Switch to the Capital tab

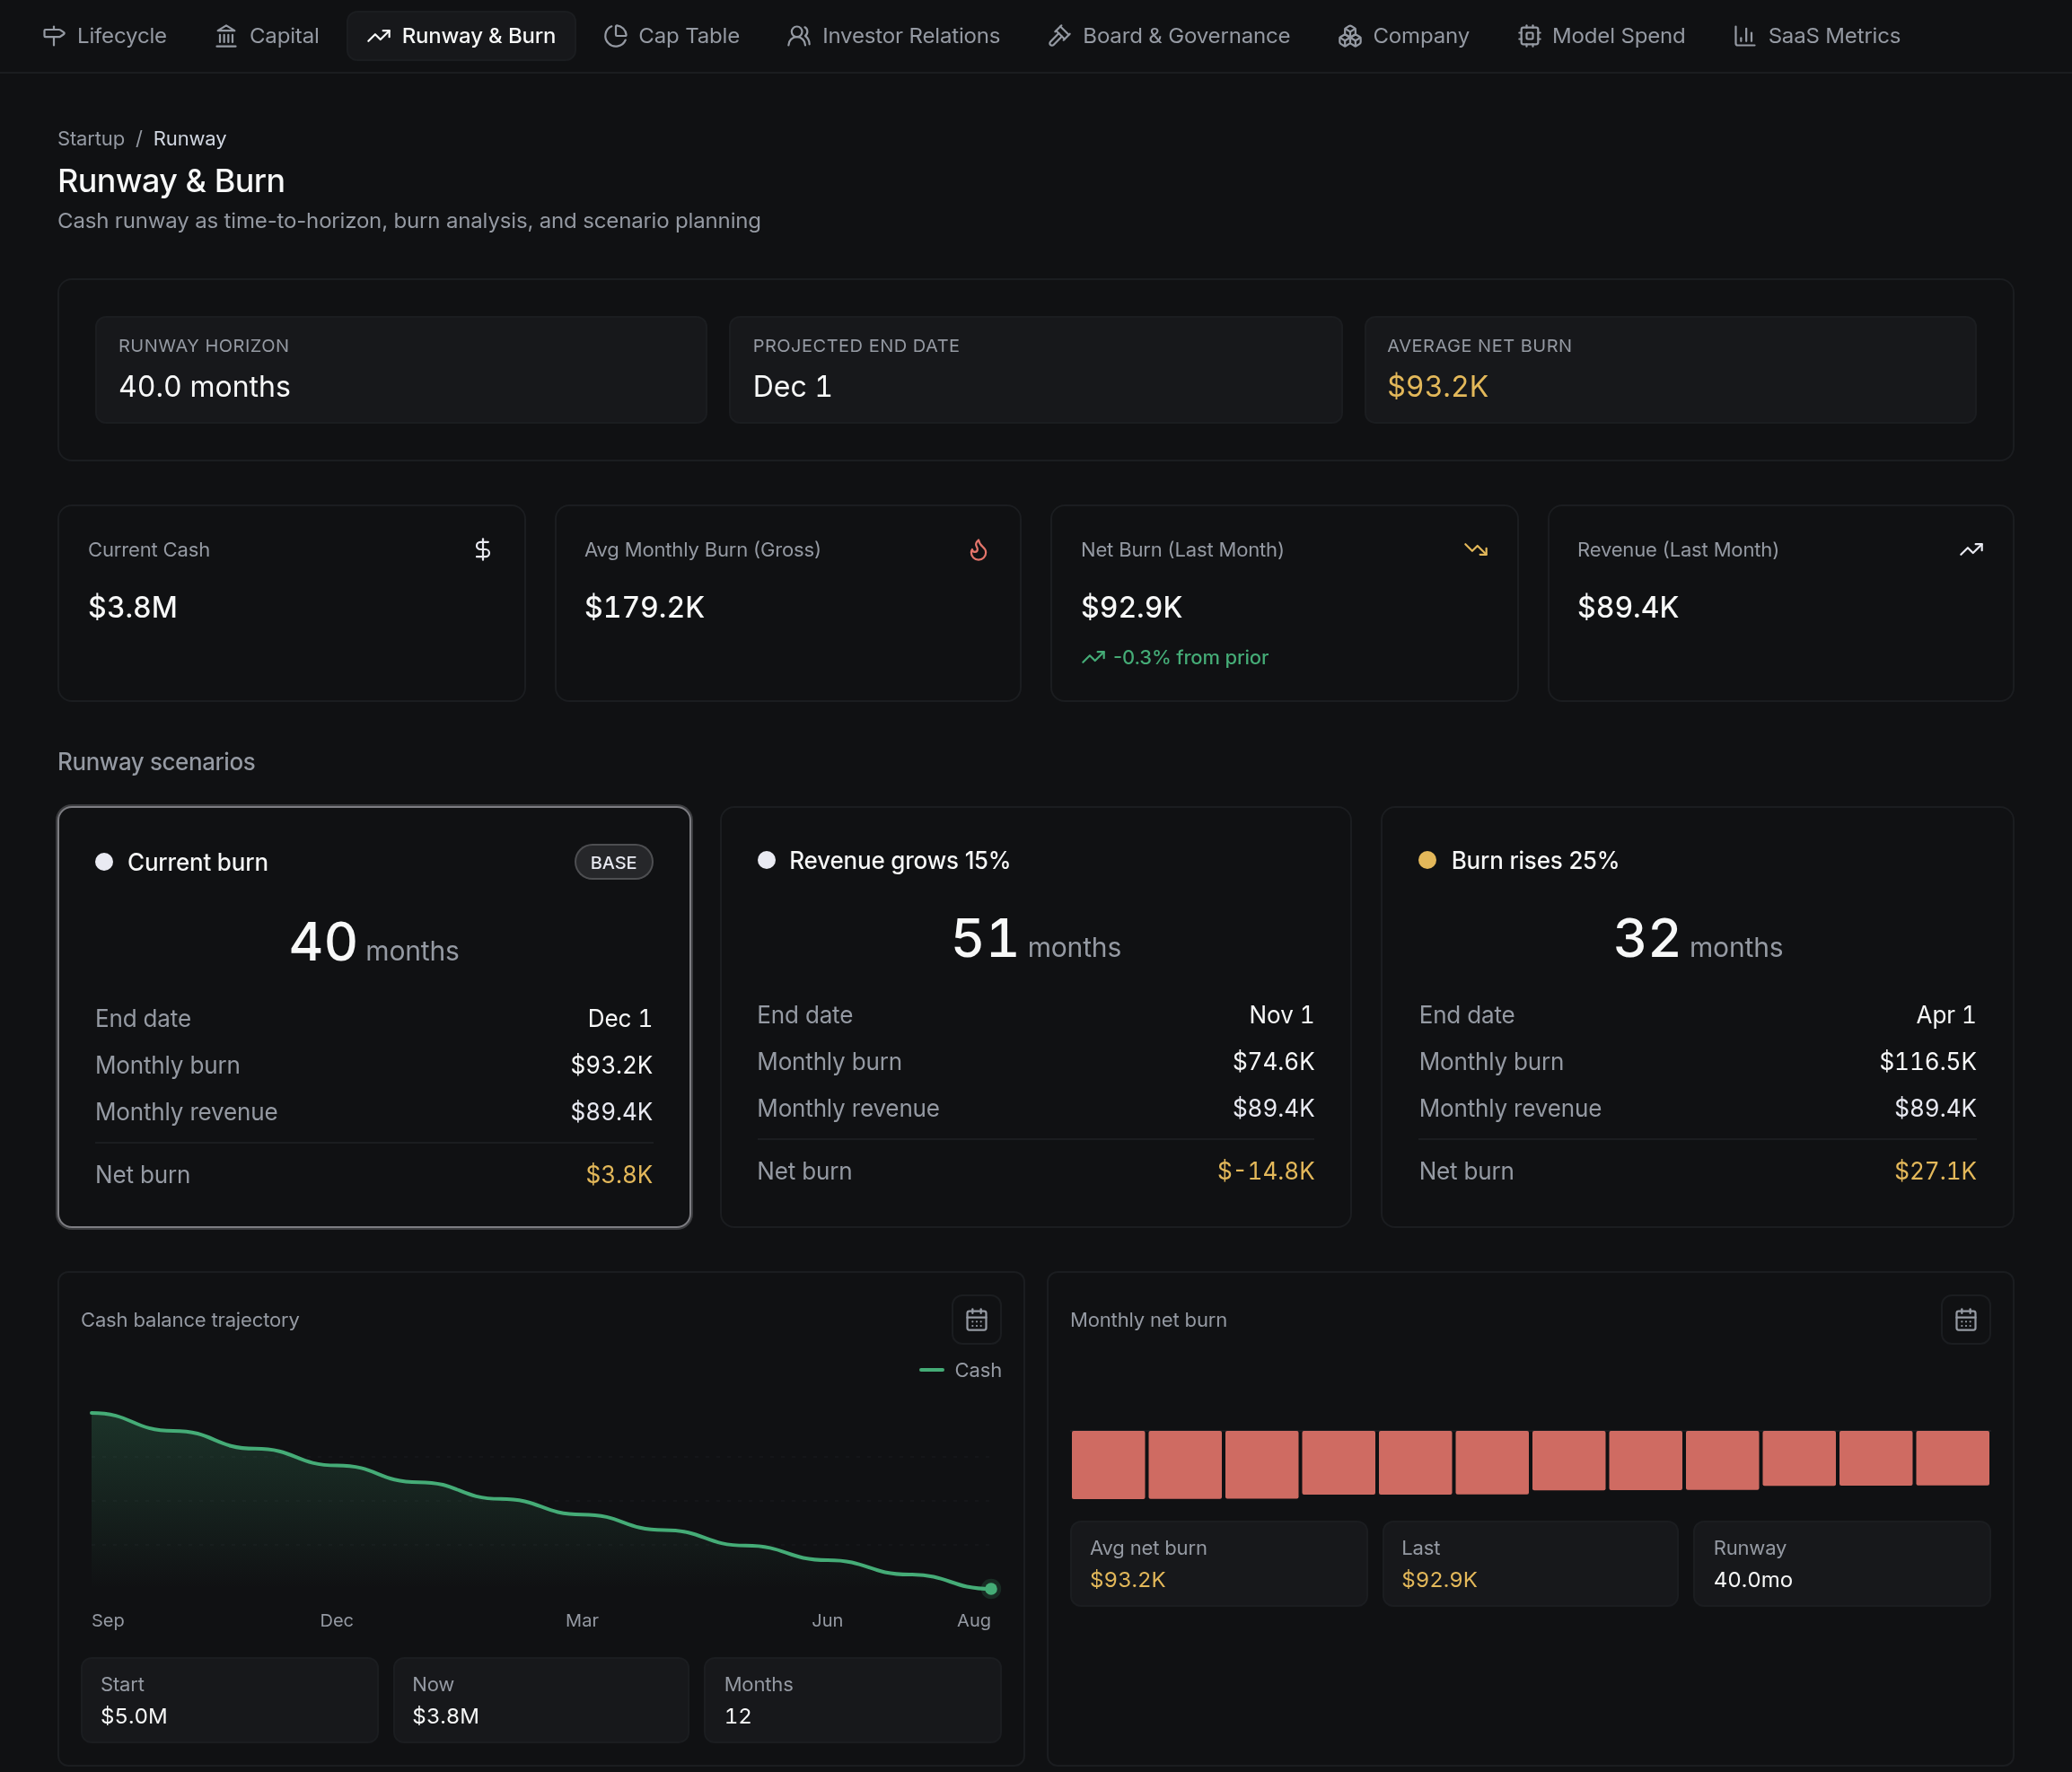point(266,36)
